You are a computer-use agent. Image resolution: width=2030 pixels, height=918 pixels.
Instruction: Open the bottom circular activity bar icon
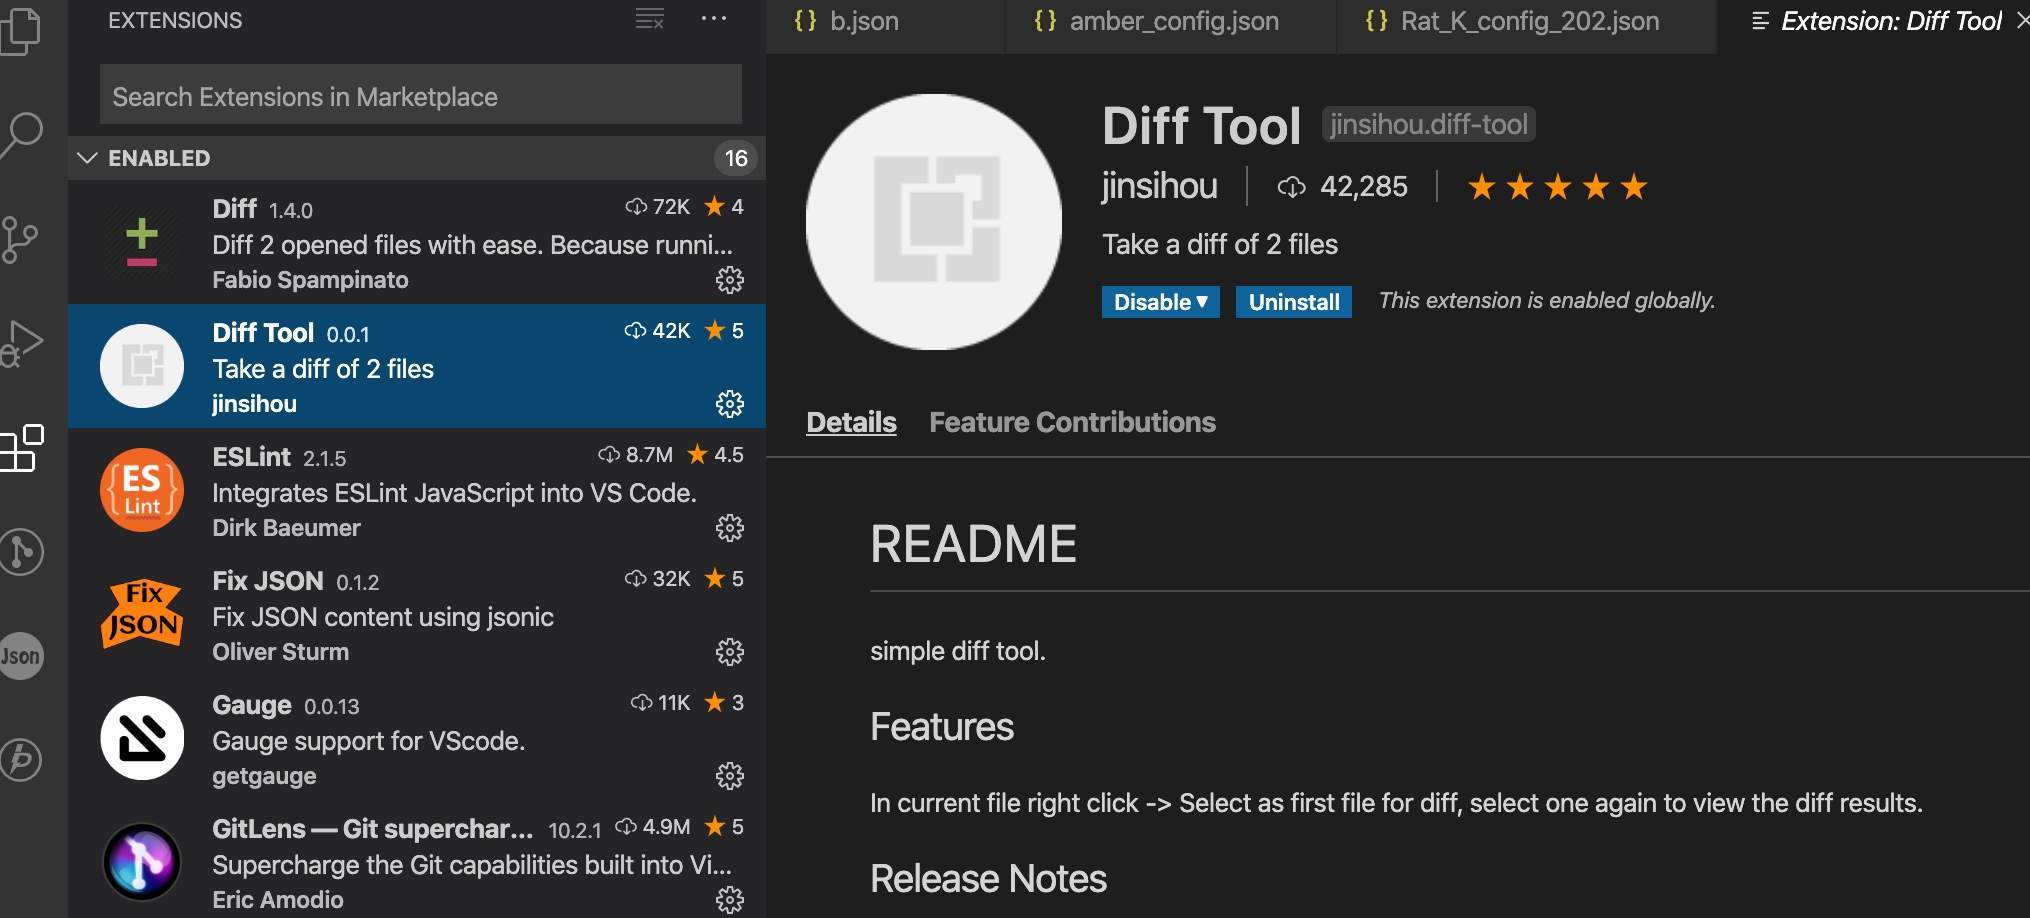pos(22,760)
